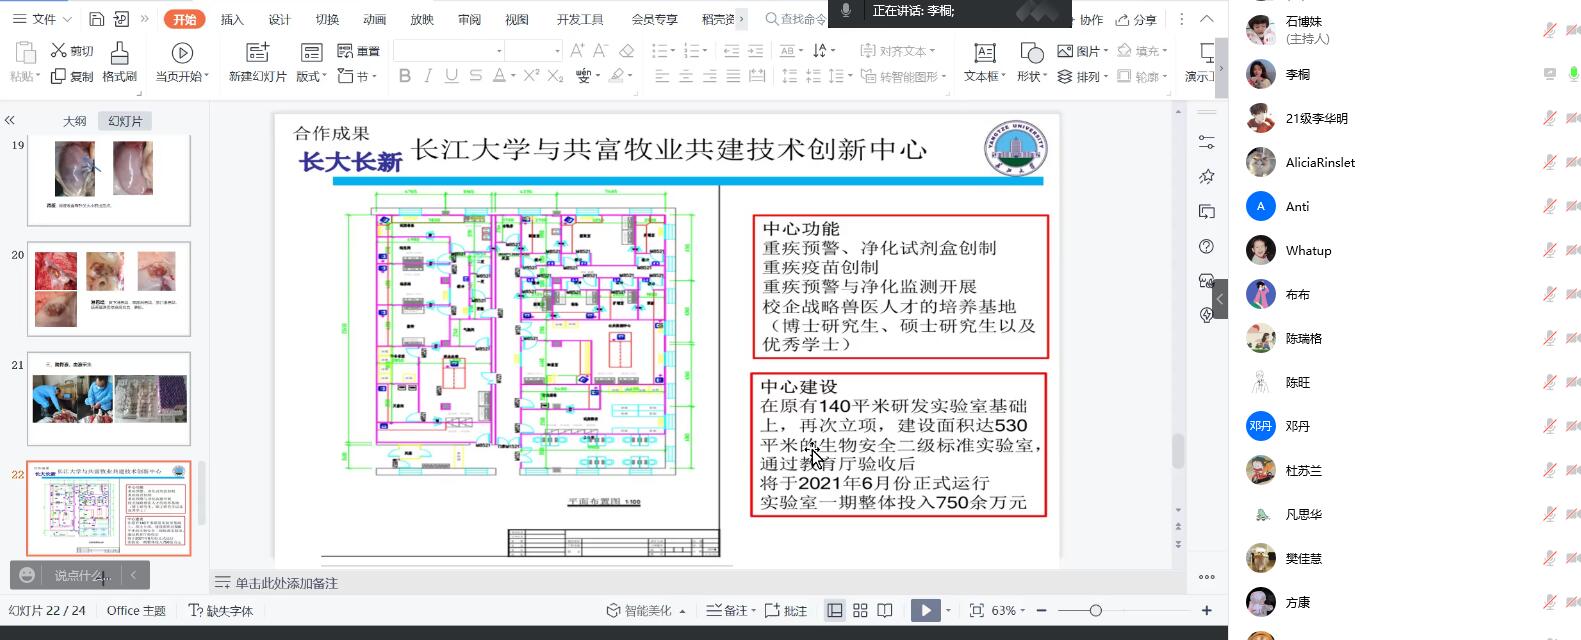The image size is (1581, 640).
Task: Open slide sorter grid view in status bar
Action: coord(860,610)
